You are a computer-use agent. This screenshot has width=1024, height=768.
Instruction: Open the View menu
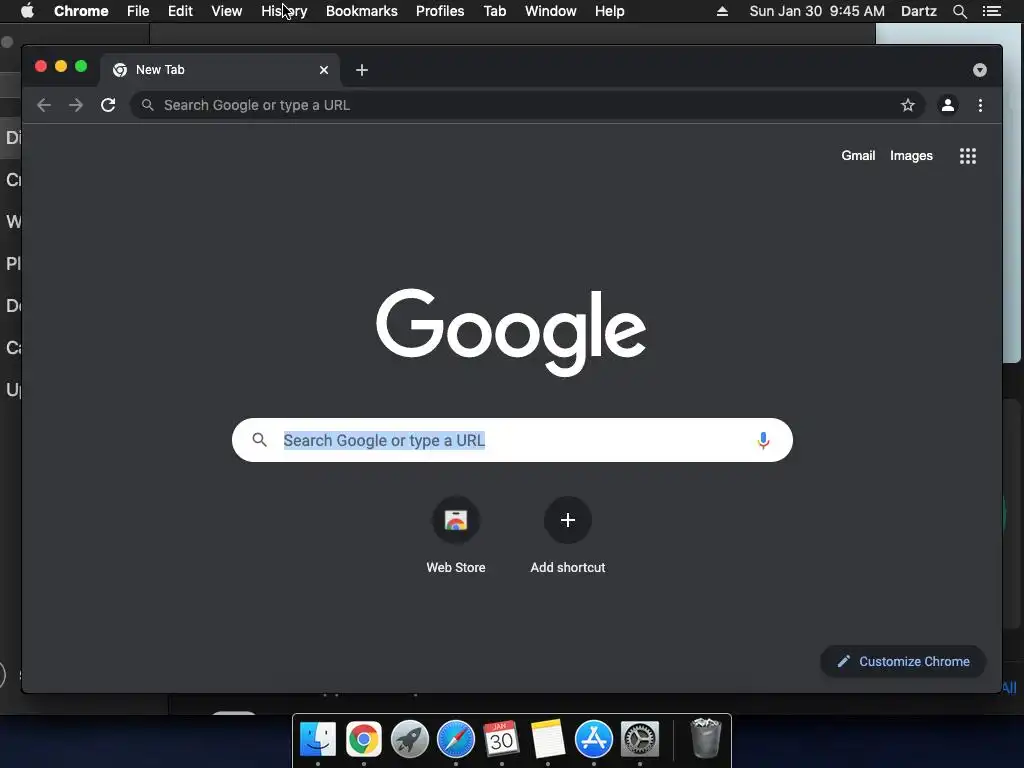click(227, 11)
